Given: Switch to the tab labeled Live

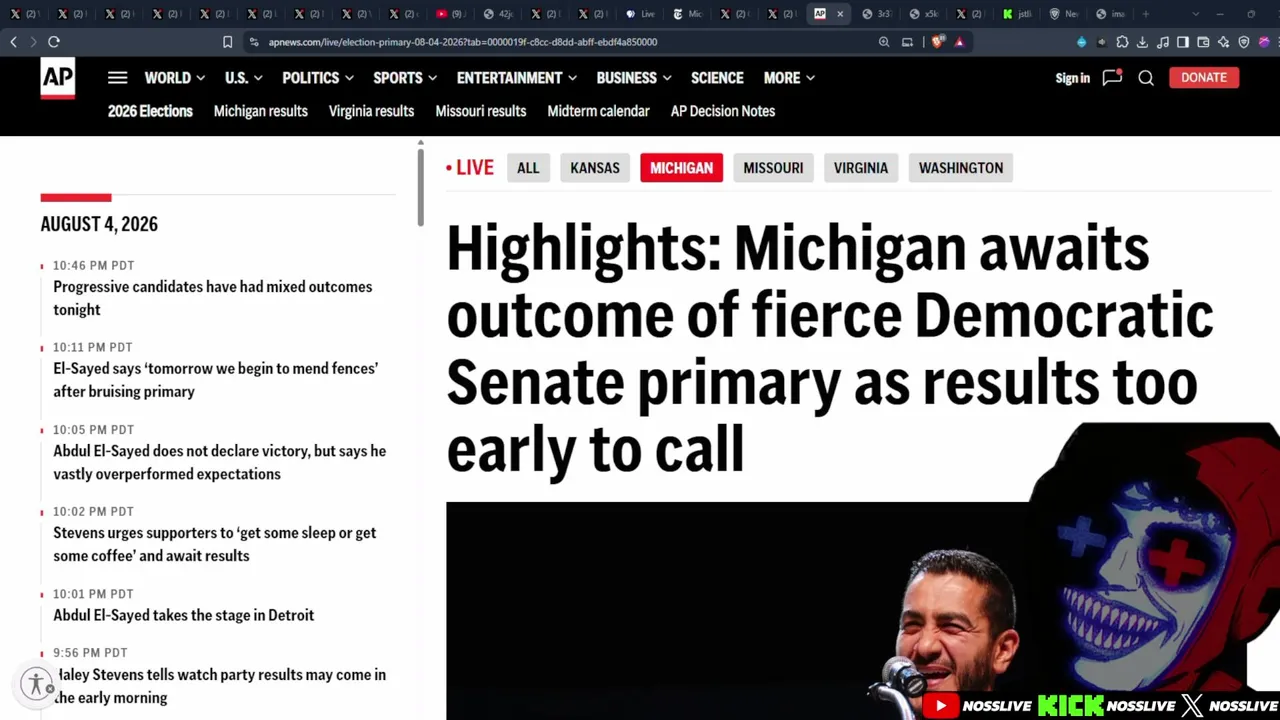Looking at the screenshot, I should (639, 14).
